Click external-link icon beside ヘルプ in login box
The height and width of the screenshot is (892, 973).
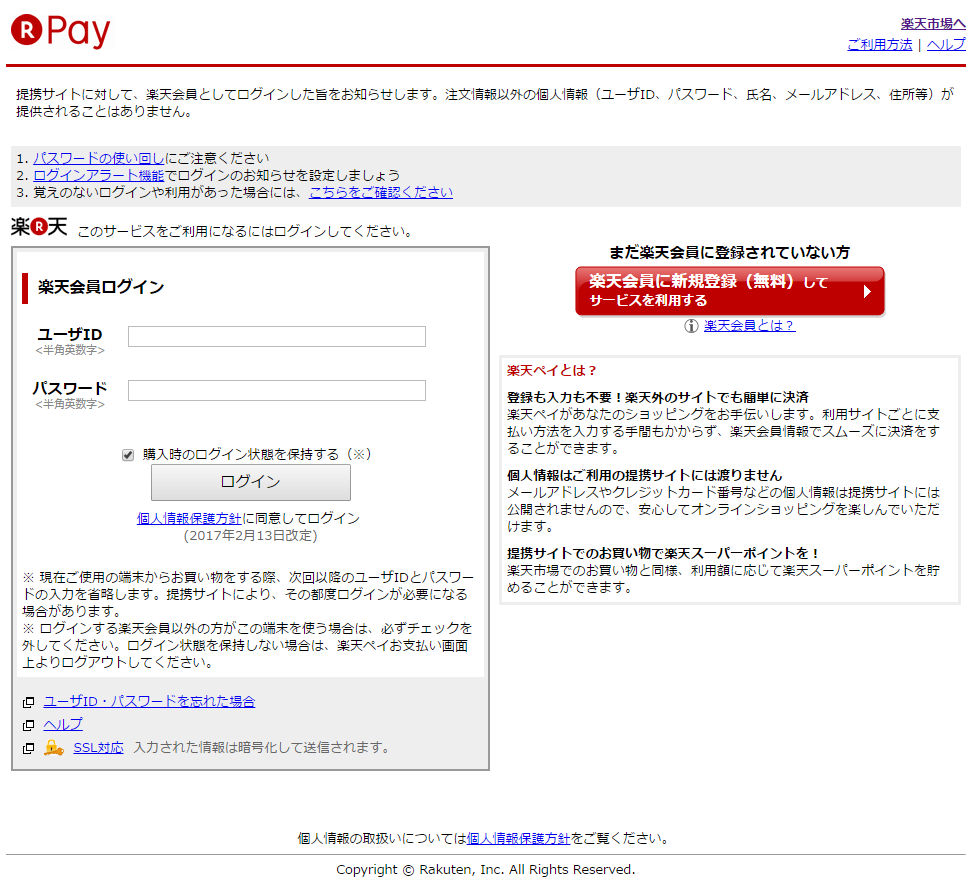click(x=28, y=725)
